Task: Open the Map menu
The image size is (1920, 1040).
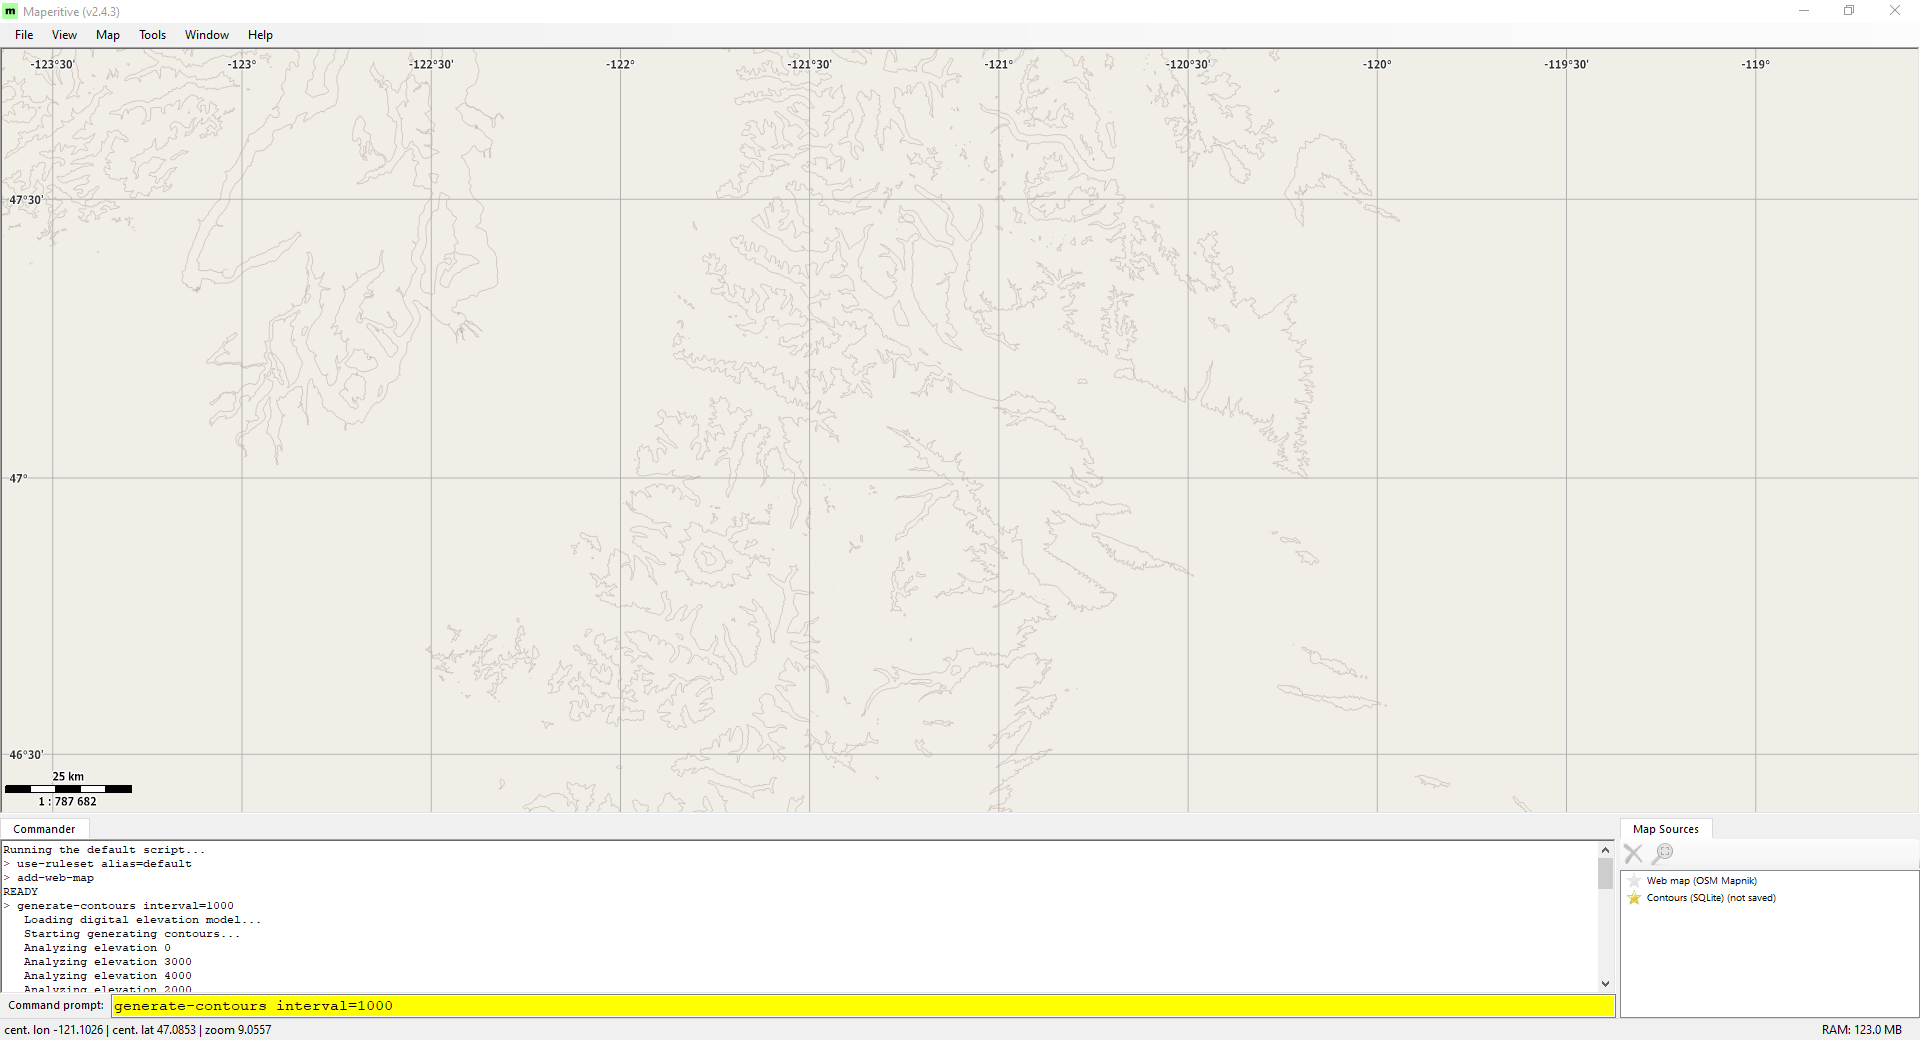Action: pos(107,34)
